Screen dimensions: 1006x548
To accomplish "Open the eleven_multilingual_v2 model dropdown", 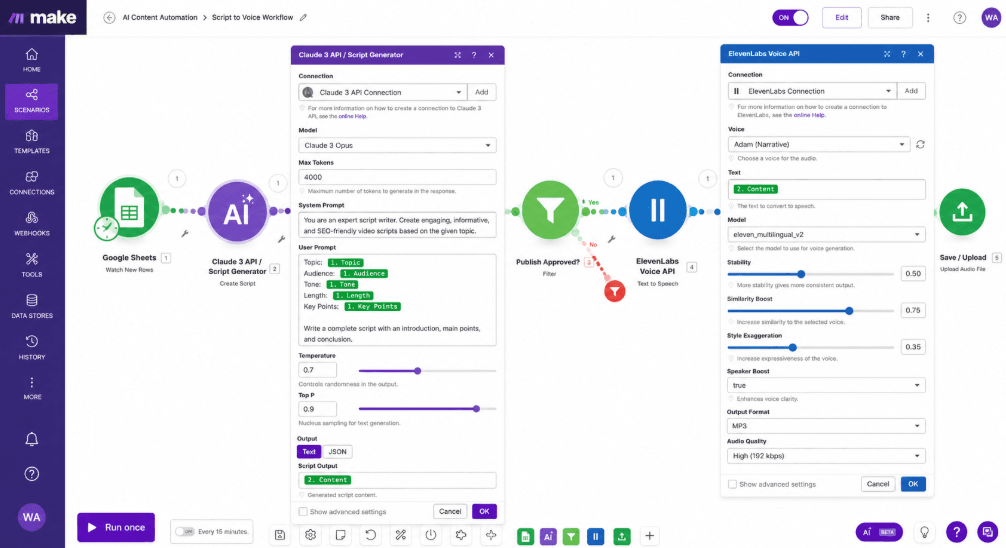I will pyautogui.click(x=826, y=234).
